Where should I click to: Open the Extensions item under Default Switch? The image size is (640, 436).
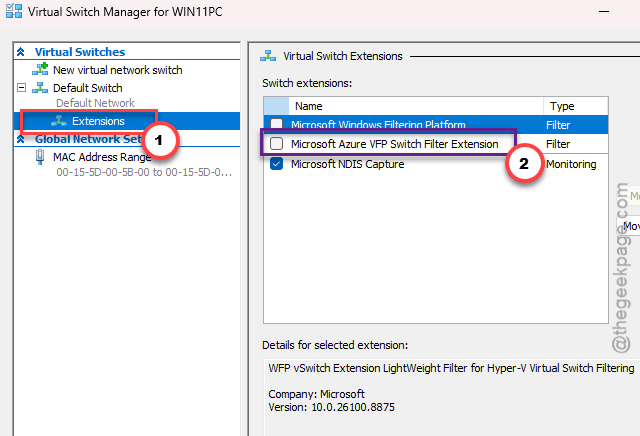98,121
